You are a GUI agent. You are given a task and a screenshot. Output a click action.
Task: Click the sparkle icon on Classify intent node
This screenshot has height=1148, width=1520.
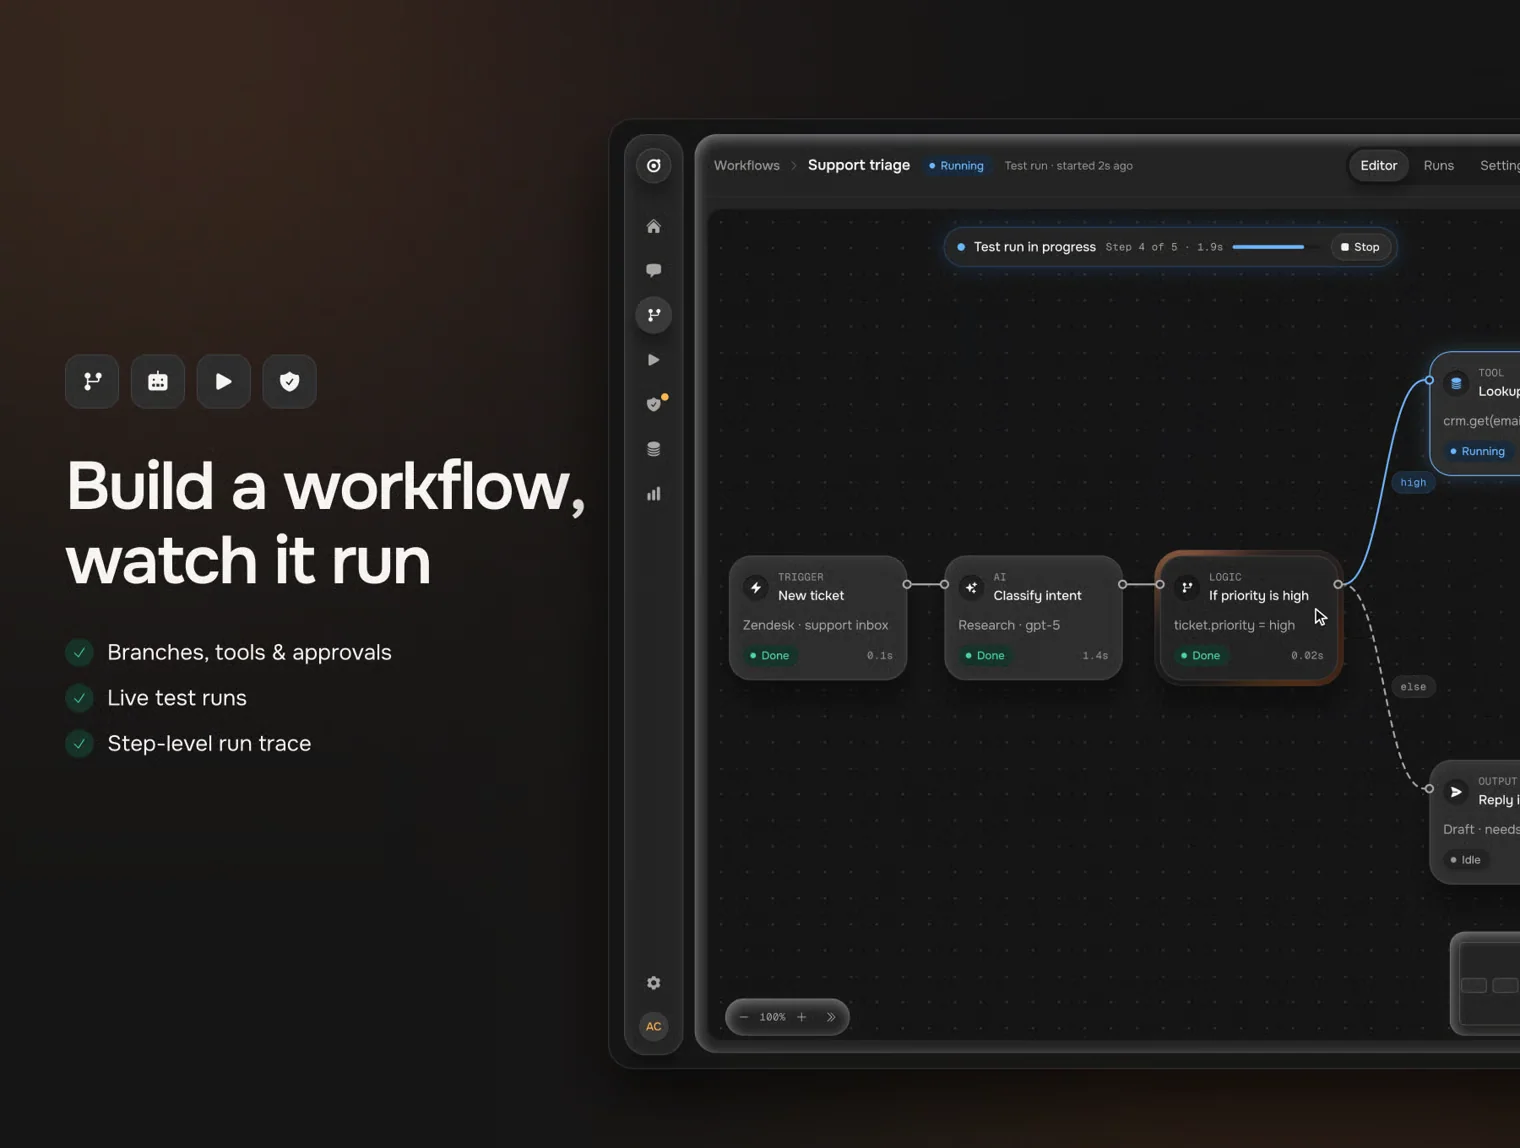pyautogui.click(x=971, y=587)
